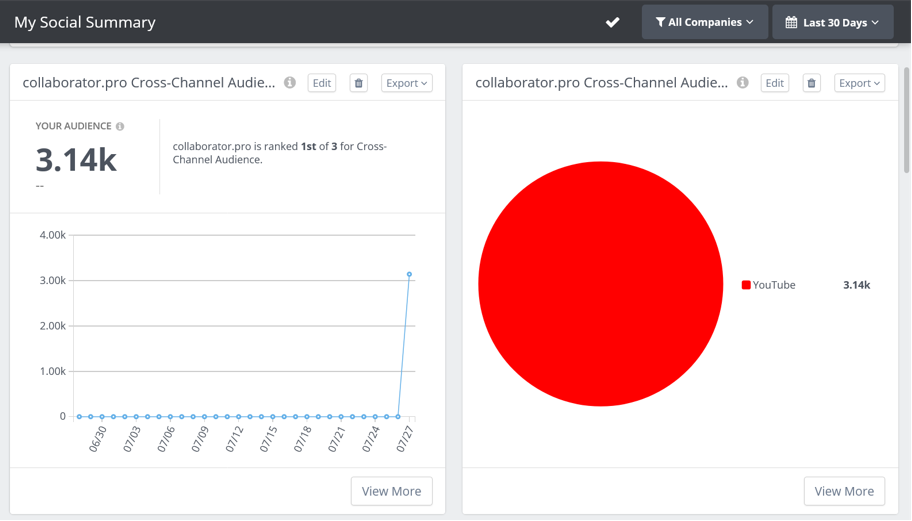The image size is (912, 521).
Task: Click the info icon beside the left widget title
Action: pos(290,83)
